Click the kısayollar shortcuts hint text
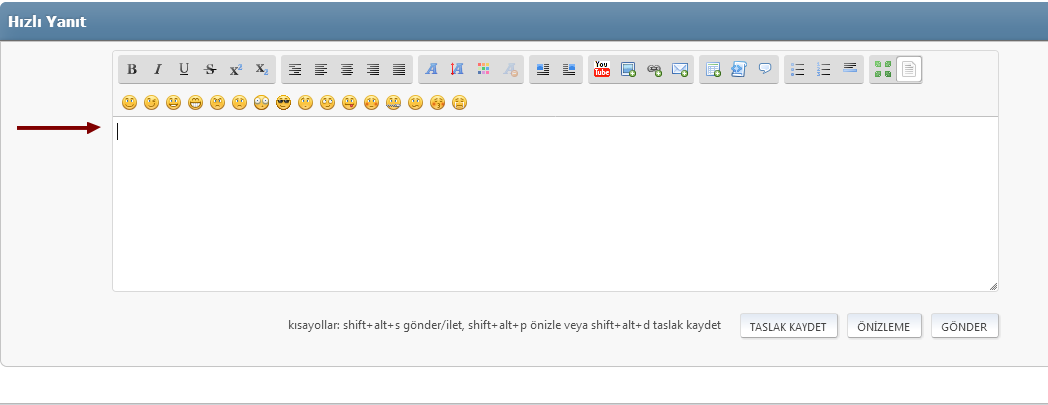 505,325
